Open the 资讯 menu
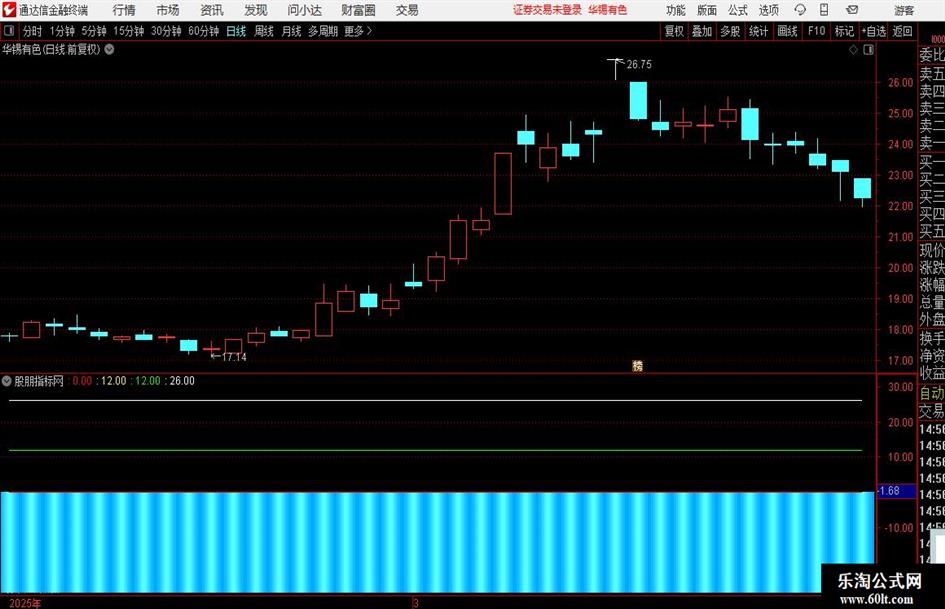 tap(212, 10)
